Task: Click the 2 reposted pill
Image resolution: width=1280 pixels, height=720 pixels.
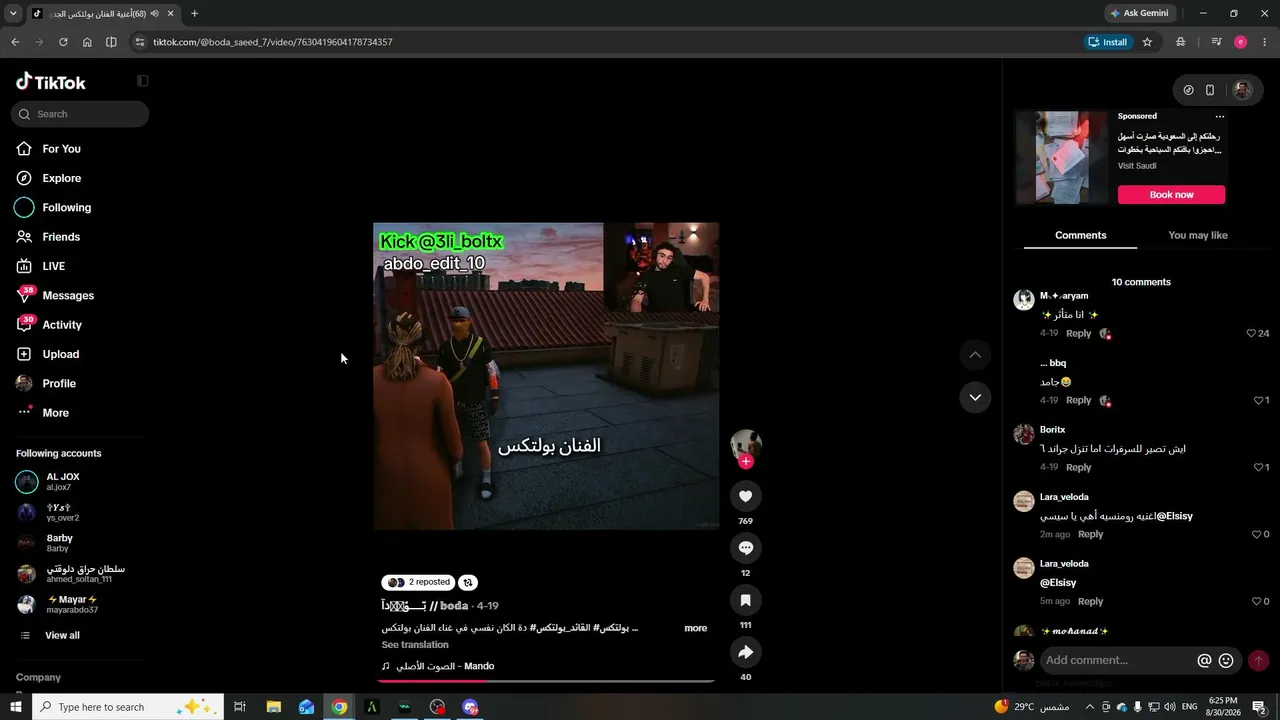Action: coord(418,582)
